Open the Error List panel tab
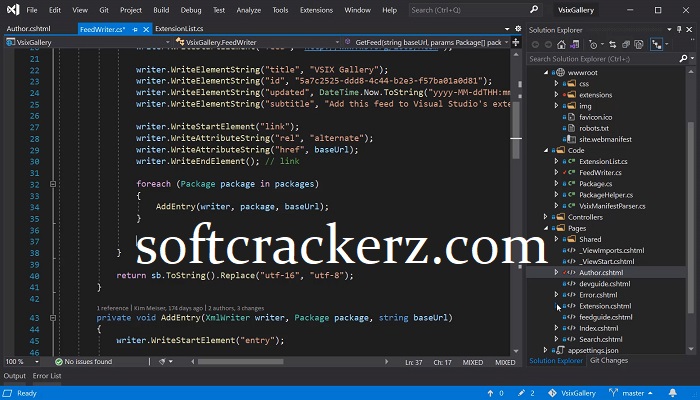Screen dimensions: 700x400 click(x=47, y=376)
